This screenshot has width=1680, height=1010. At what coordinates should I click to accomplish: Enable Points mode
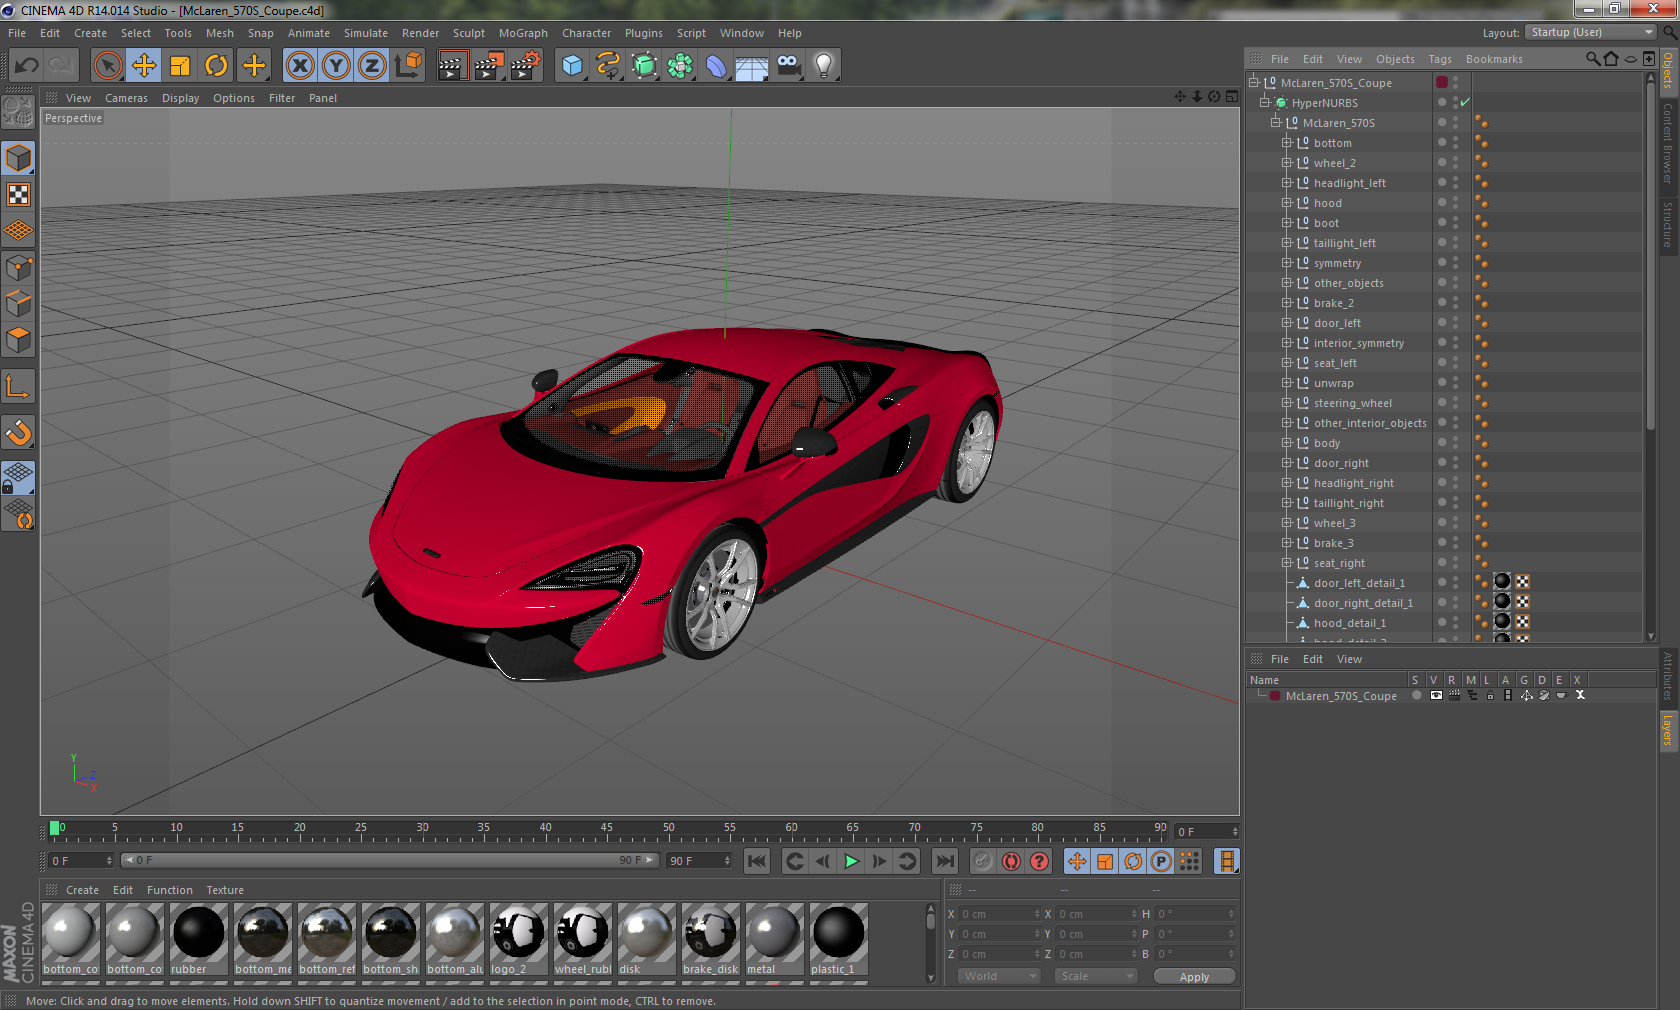[x=19, y=268]
